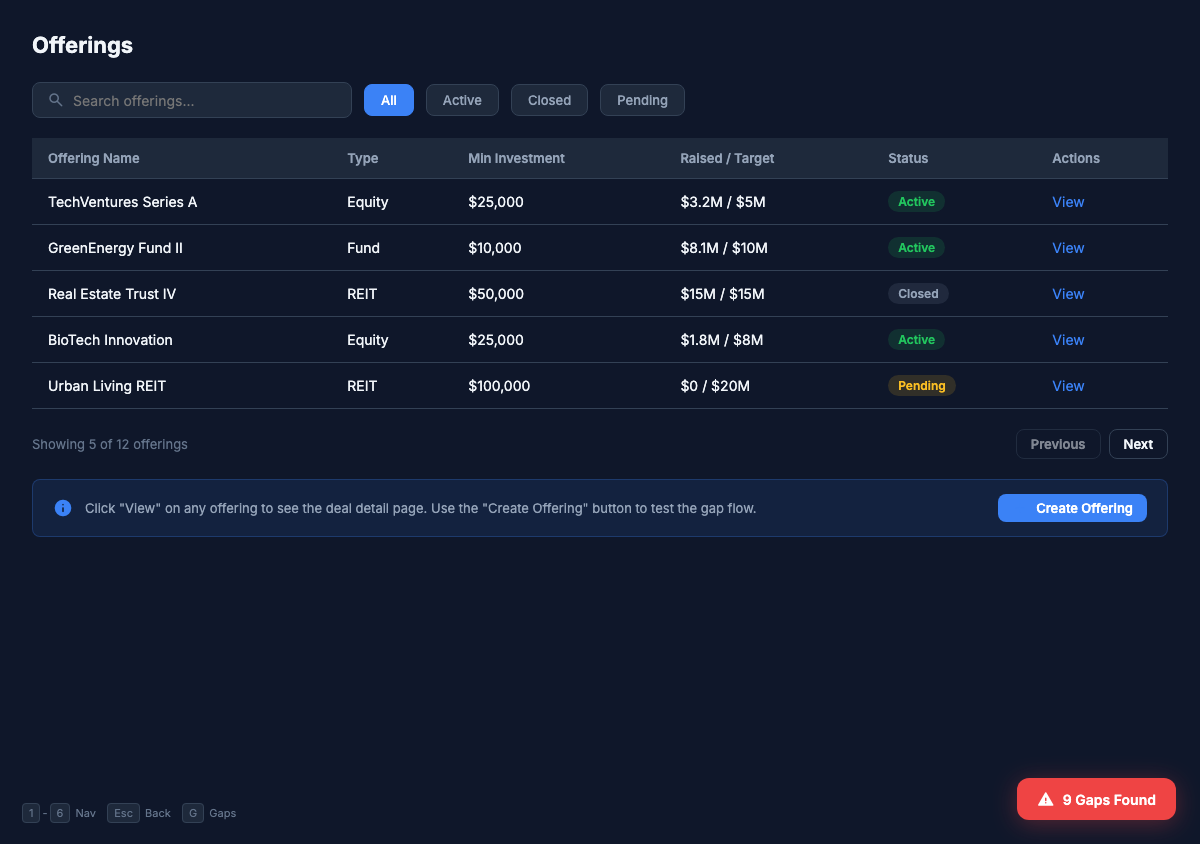Open View for BioTech Innovation
1200x844 pixels.
tap(1068, 339)
